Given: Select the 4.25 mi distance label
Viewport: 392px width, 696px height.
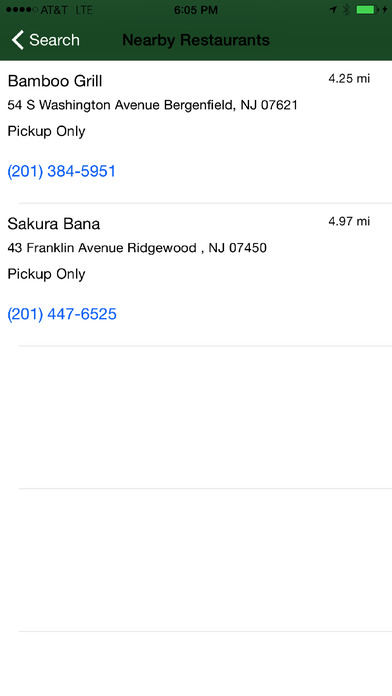Looking at the screenshot, I should click(349, 79).
